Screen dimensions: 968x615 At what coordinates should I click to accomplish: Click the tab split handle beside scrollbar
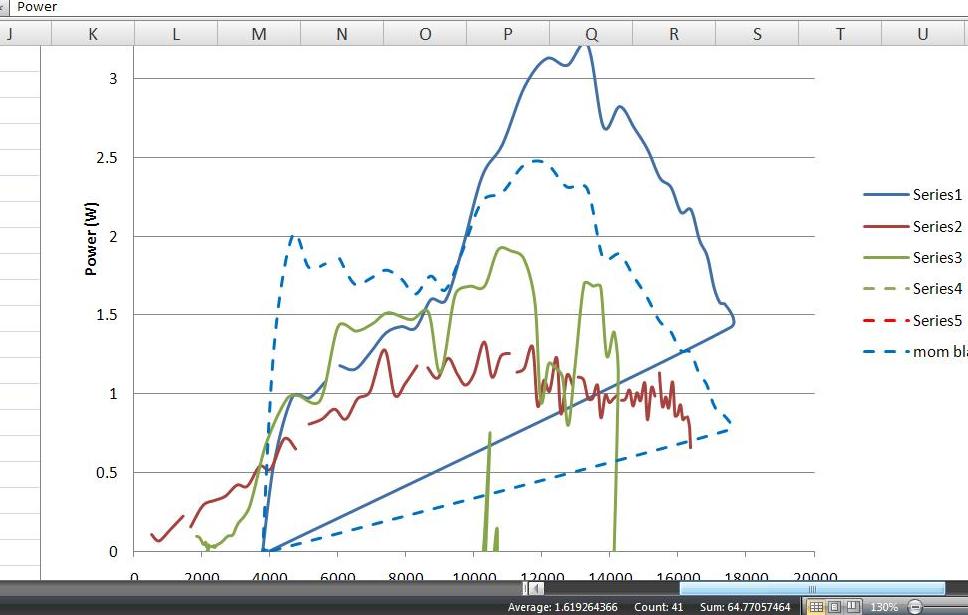[x=525, y=588]
